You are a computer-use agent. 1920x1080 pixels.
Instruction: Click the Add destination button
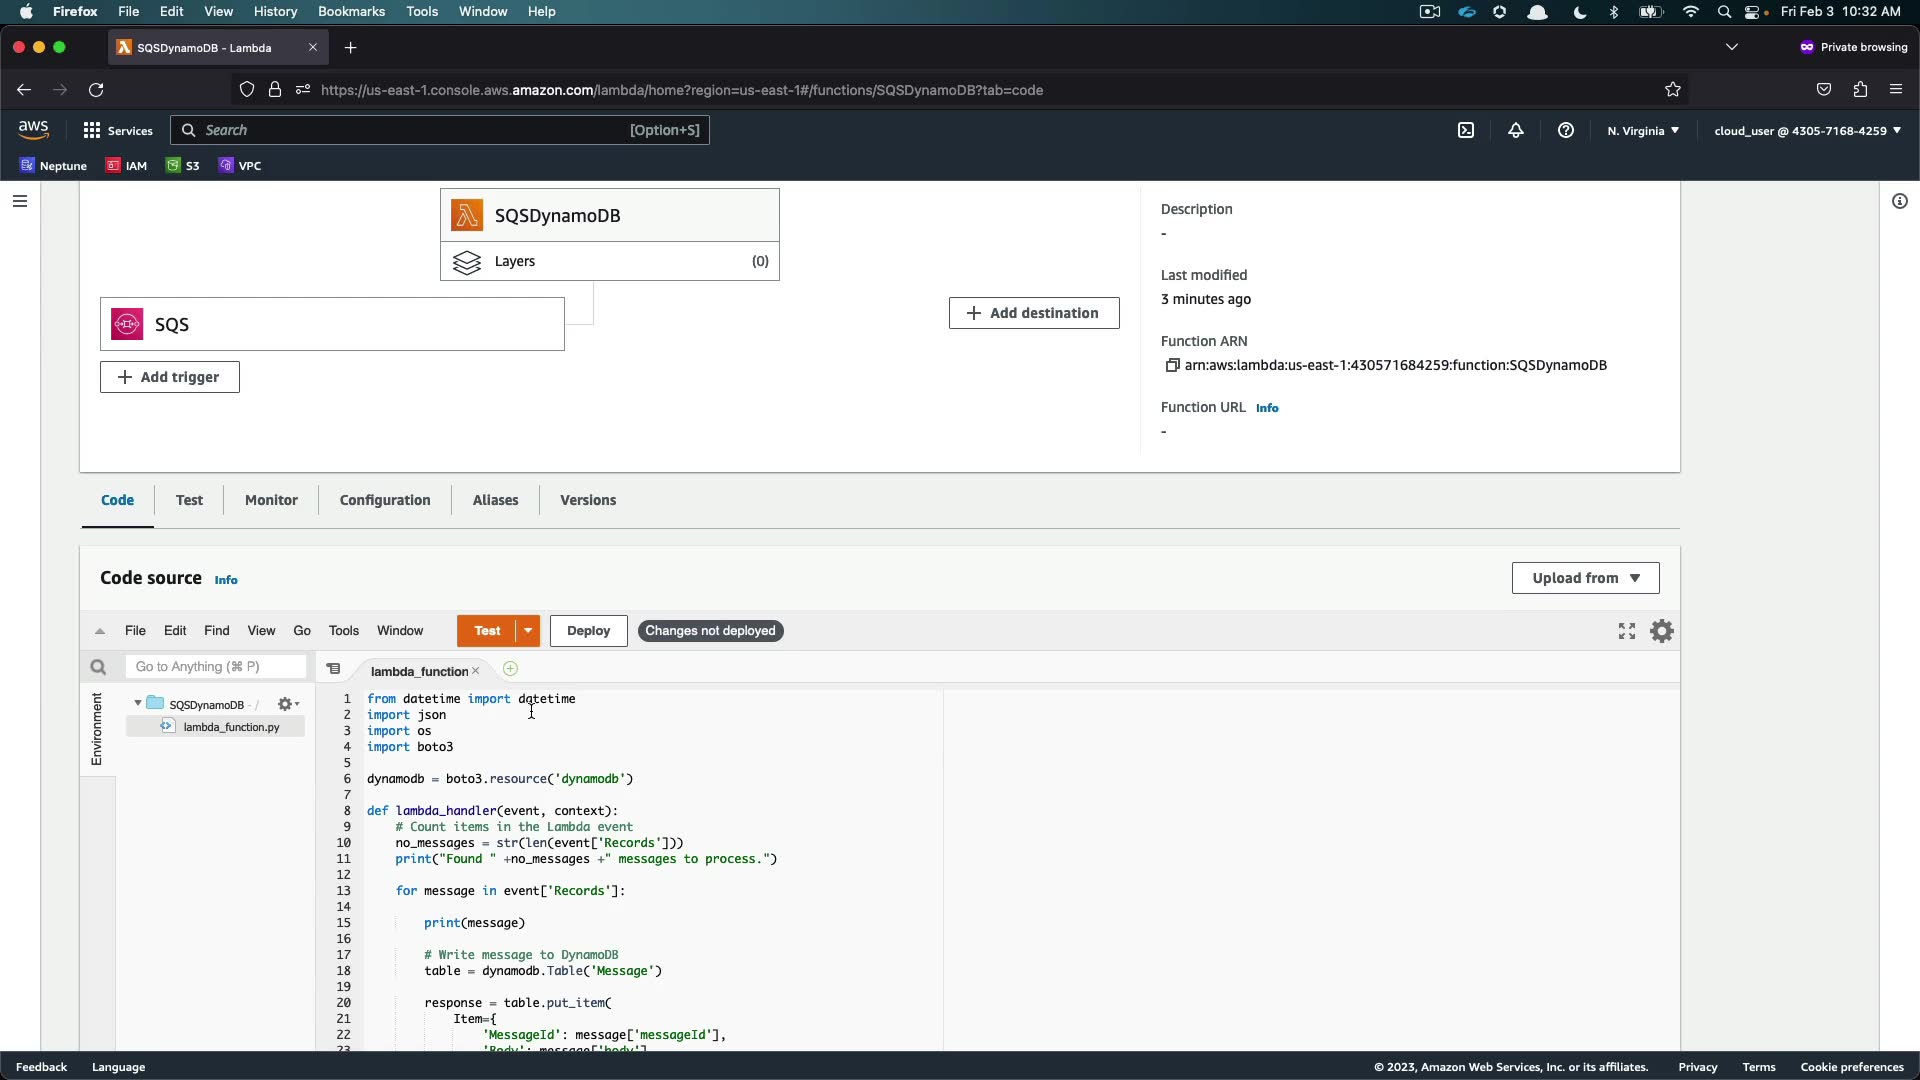(1033, 313)
